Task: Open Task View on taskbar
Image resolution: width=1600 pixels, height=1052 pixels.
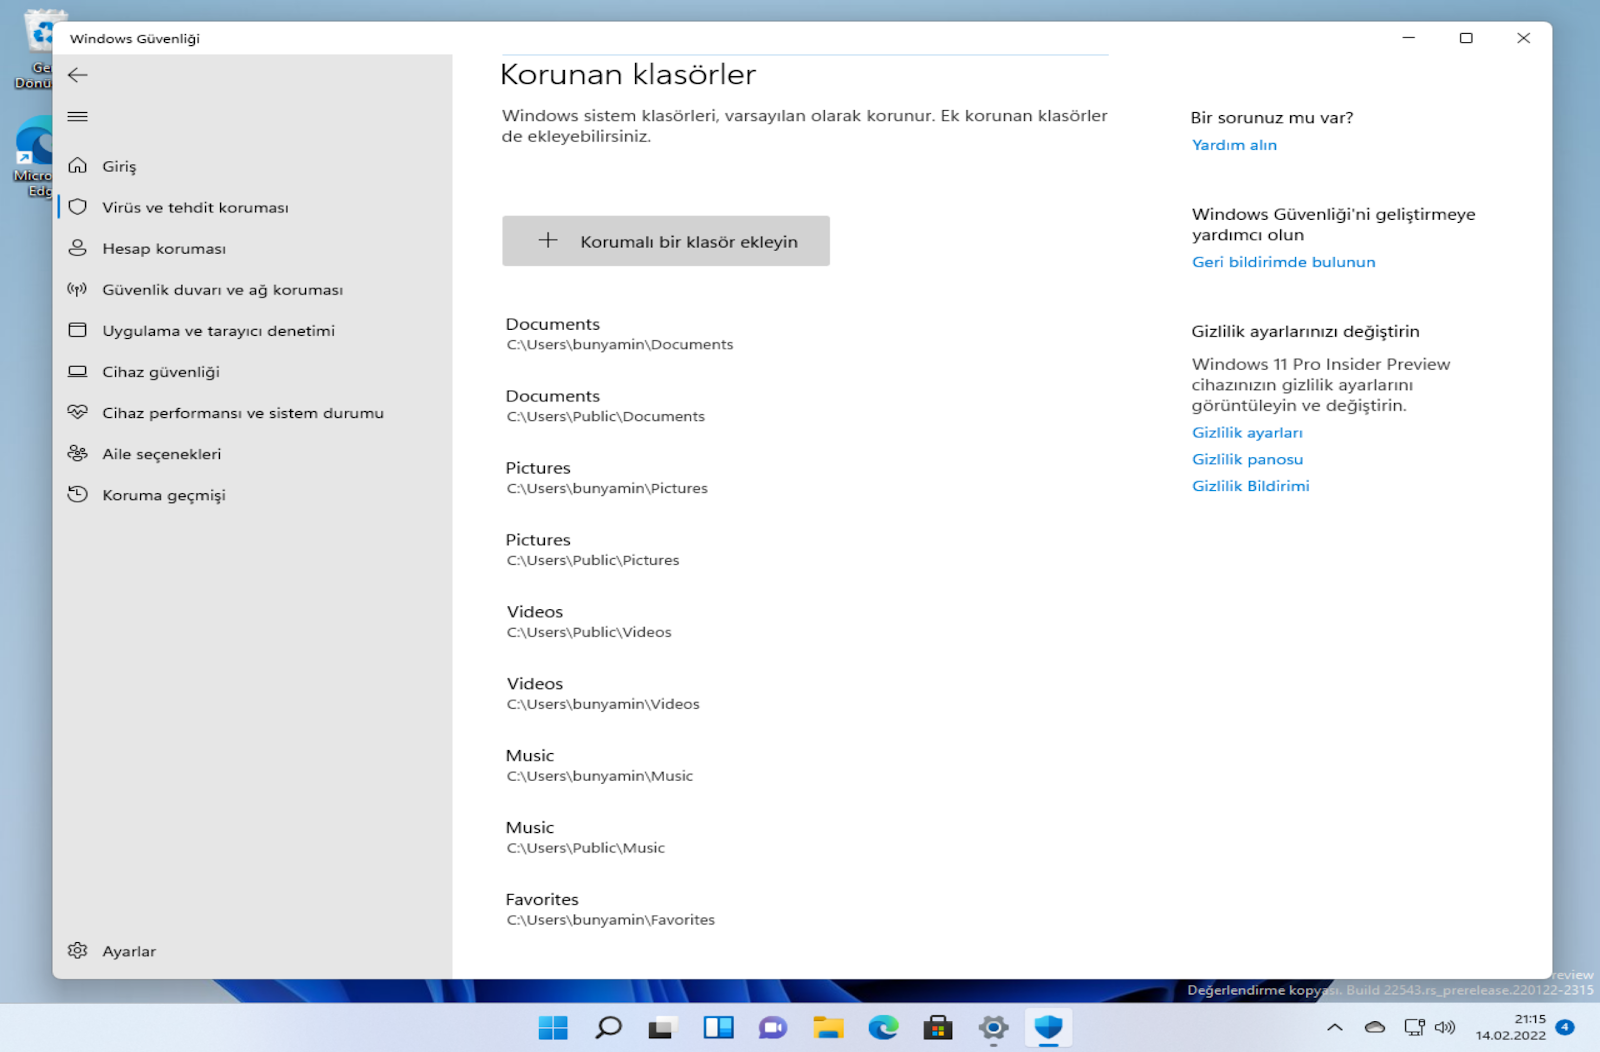Action: coord(662,1027)
